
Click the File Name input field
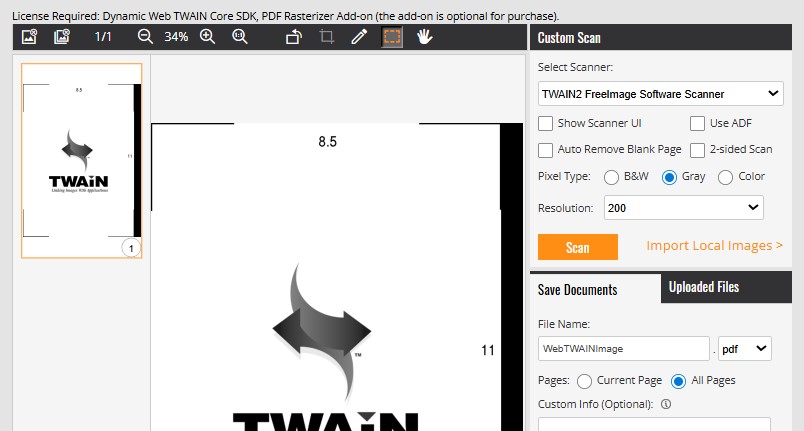tap(624, 348)
